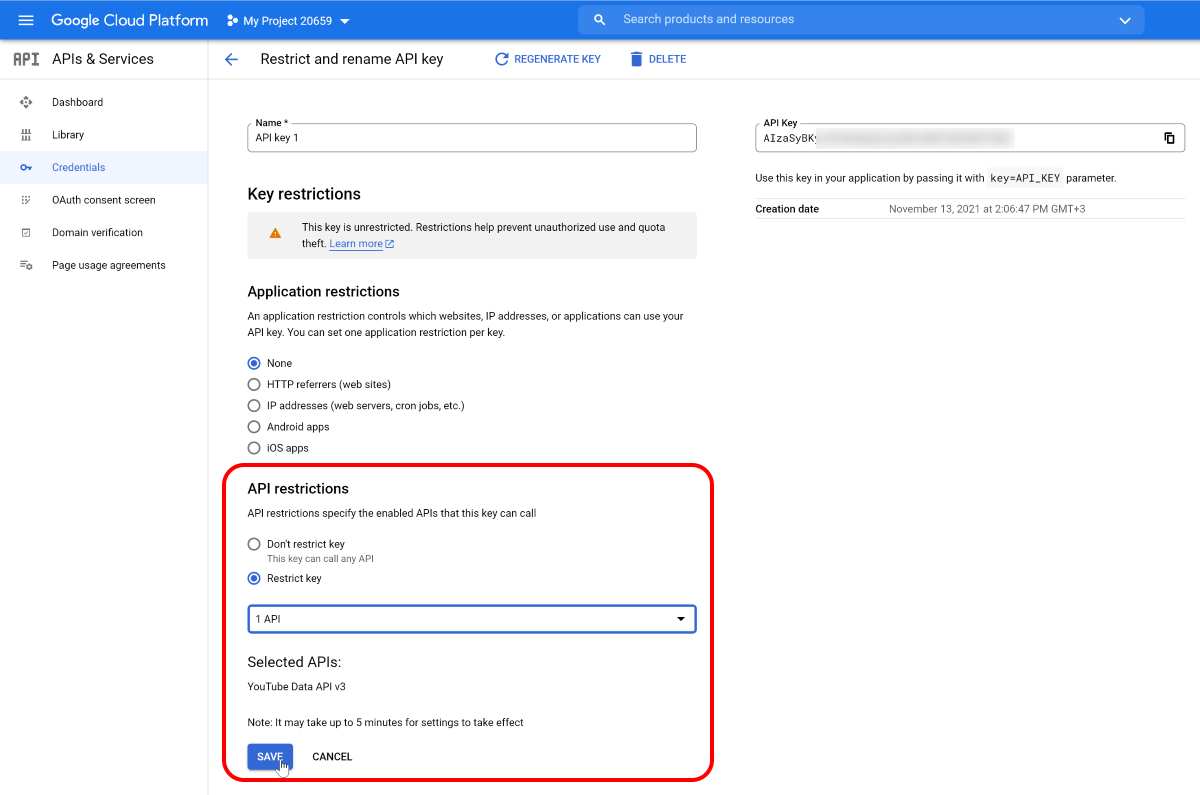Click REGENERATE KEY text

[557, 59]
